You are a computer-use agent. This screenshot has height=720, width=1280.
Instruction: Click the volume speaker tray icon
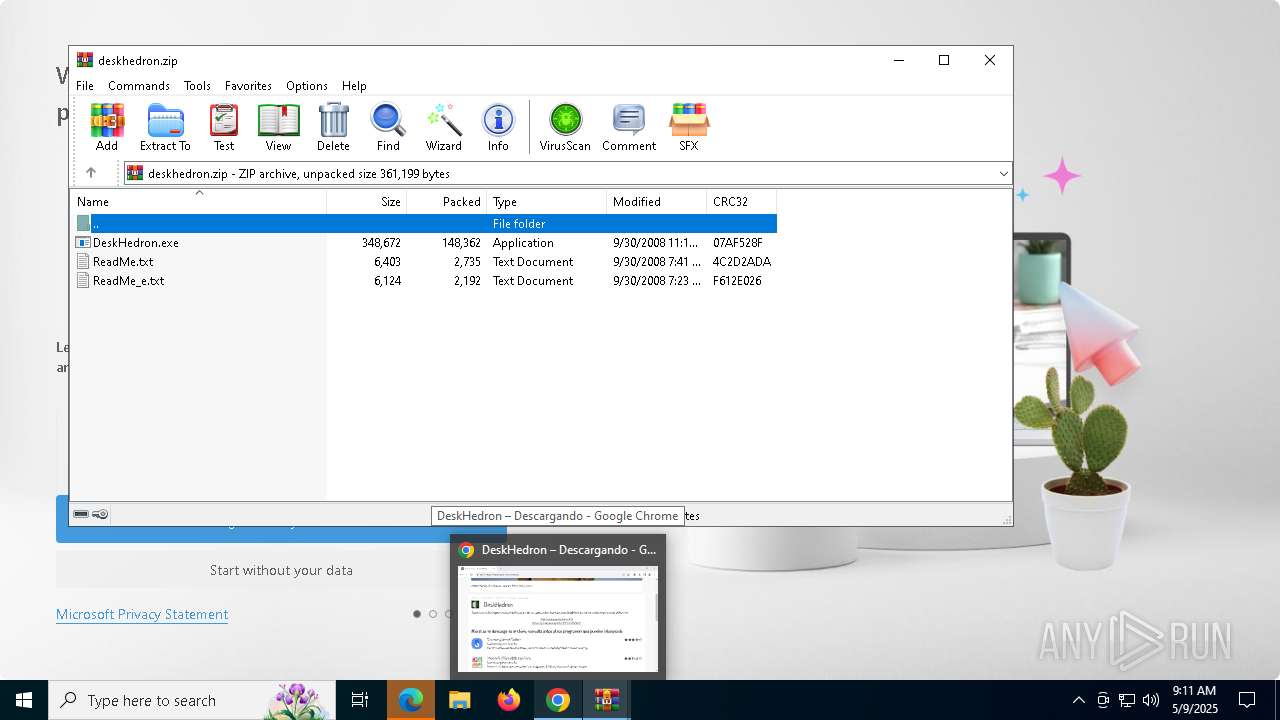pyautogui.click(x=1151, y=700)
